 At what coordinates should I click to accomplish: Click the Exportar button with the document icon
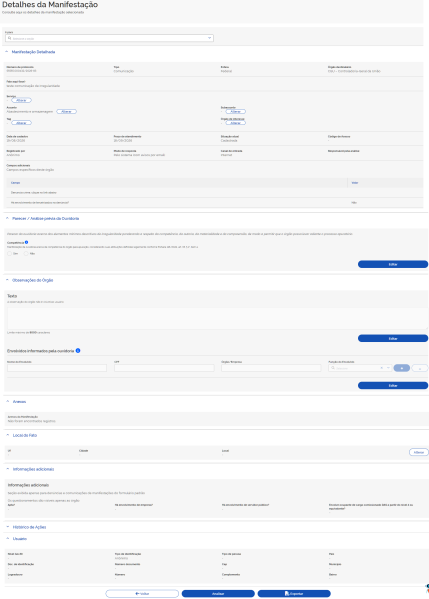[294, 593]
